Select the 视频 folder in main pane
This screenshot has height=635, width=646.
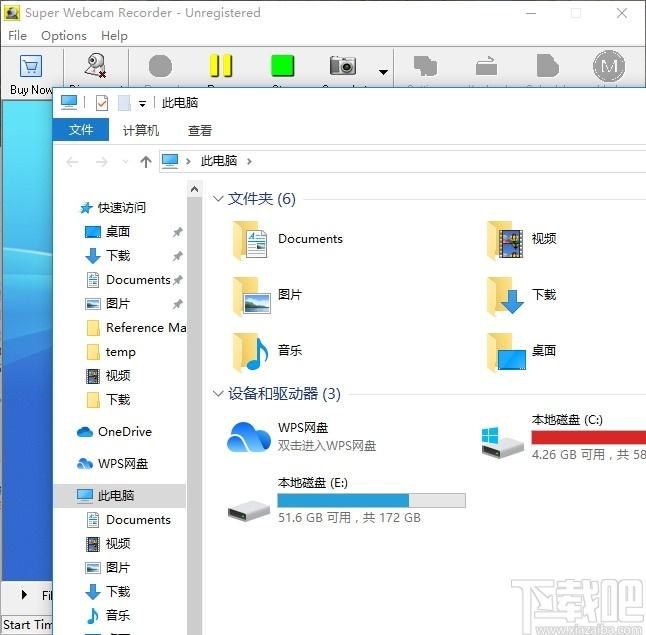coord(521,240)
